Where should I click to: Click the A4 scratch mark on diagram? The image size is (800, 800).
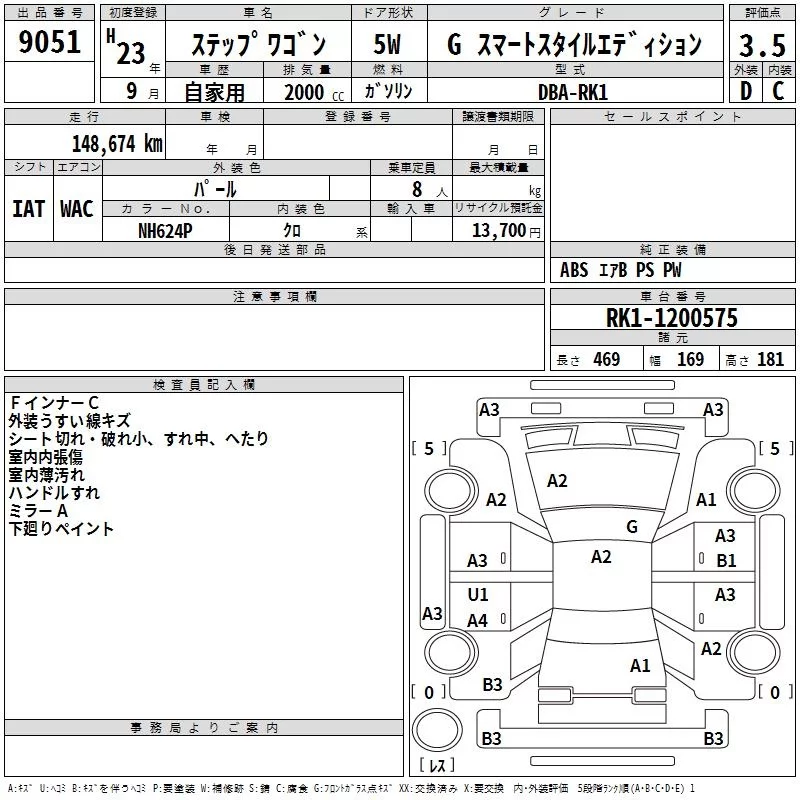pyautogui.click(x=478, y=621)
